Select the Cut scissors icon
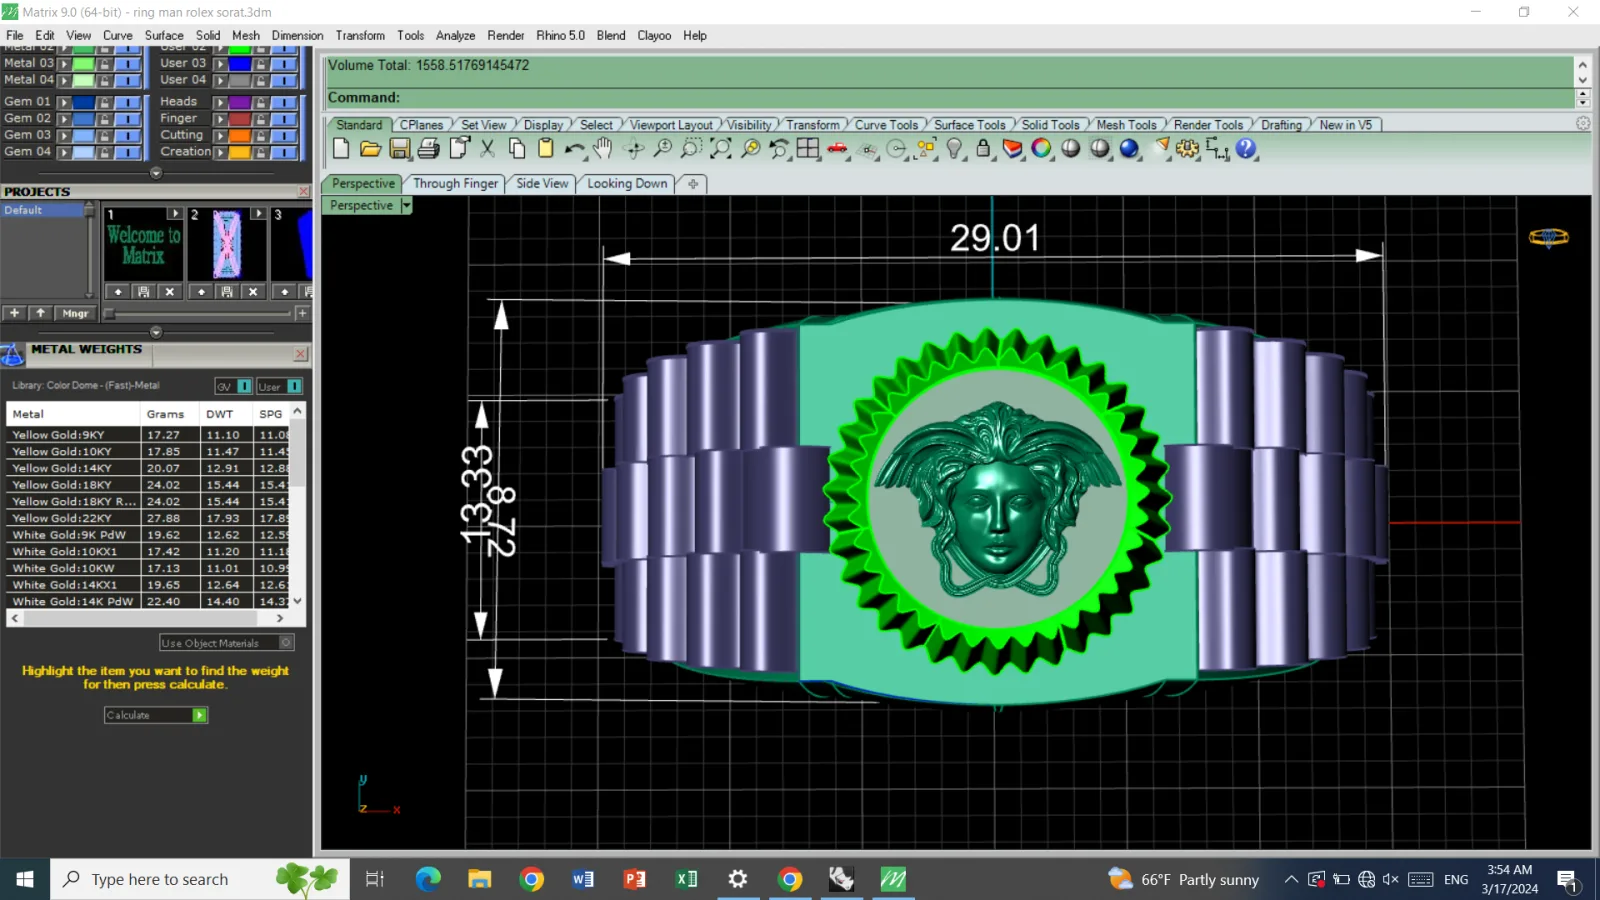 [x=488, y=149]
